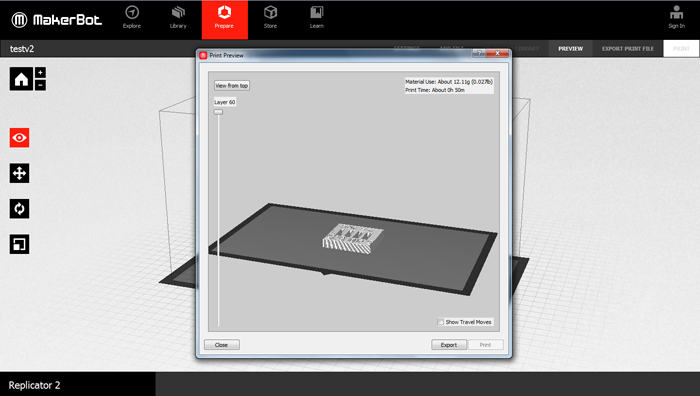Click the Print Time text
700x396 pixels.
point(435,90)
